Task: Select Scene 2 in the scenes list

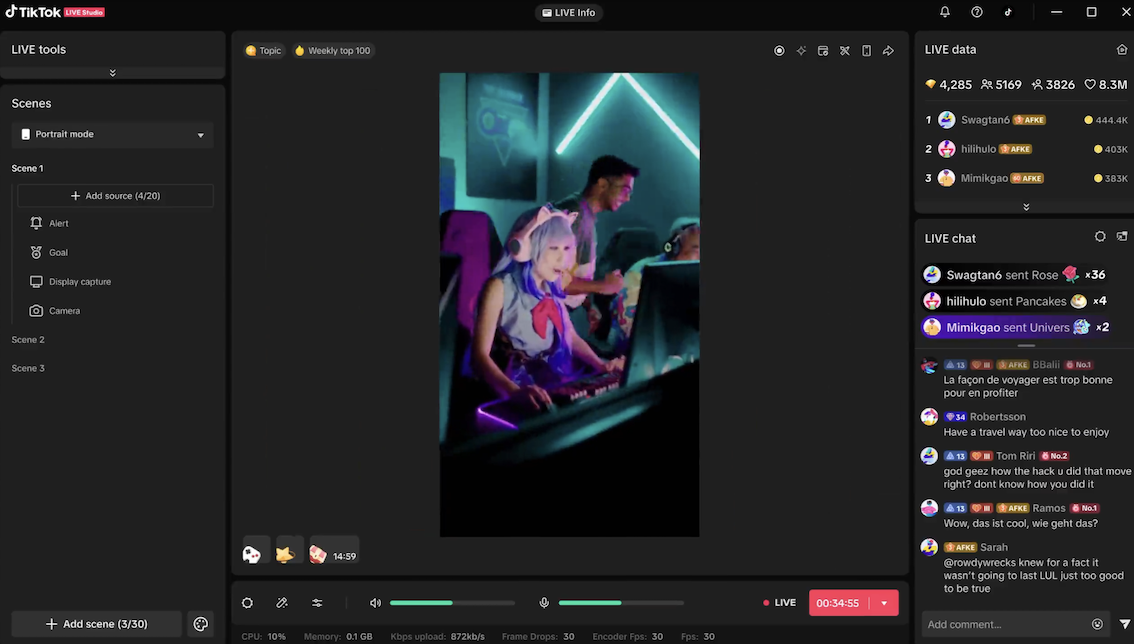Action: pos(28,340)
